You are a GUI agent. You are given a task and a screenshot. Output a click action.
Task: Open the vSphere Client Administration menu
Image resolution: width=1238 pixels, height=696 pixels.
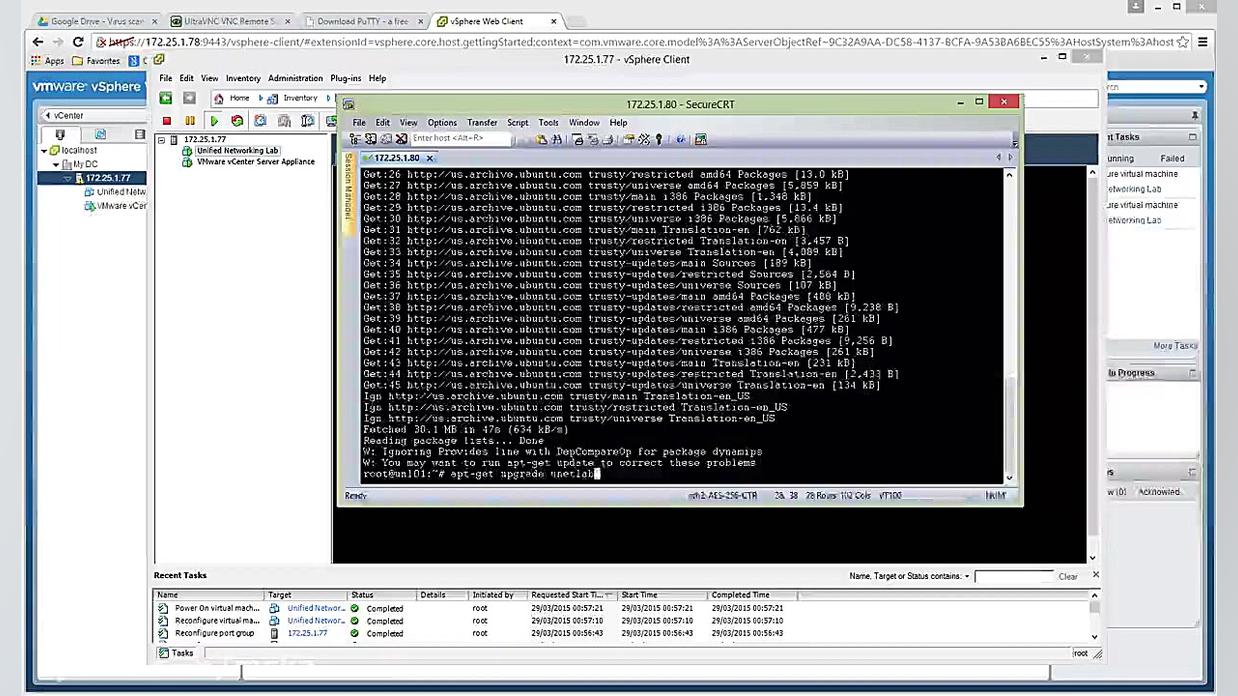(295, 78)
